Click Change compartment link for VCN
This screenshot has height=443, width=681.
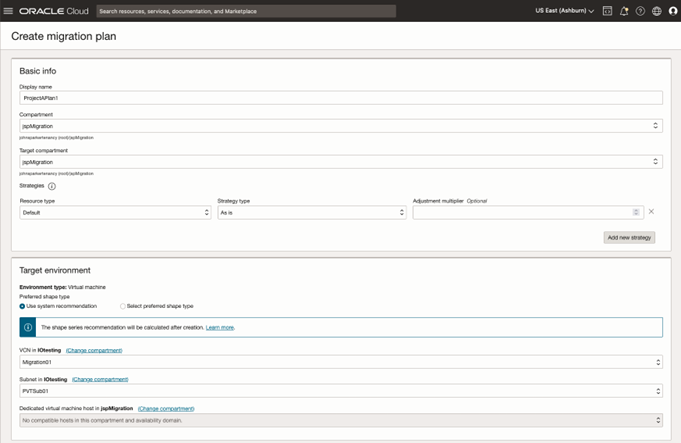coord(94,350)
